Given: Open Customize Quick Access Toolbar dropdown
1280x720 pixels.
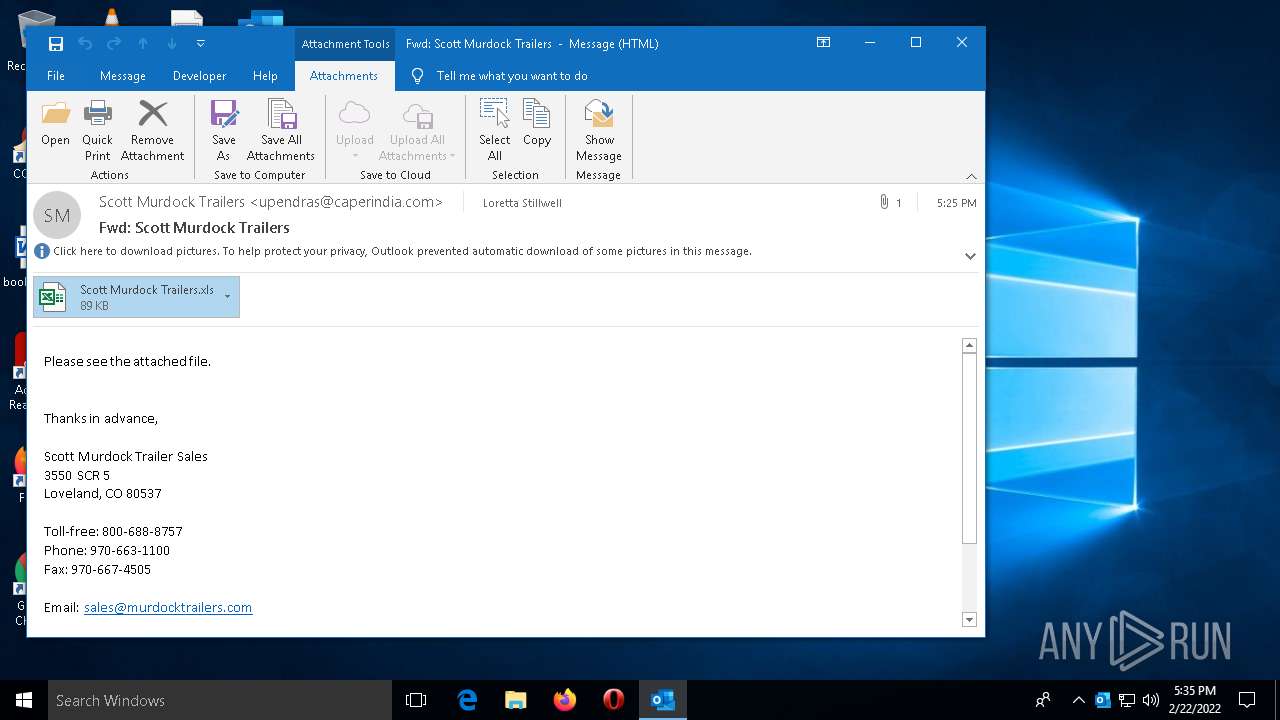Looking at the screenshot, I should (200, 43).
